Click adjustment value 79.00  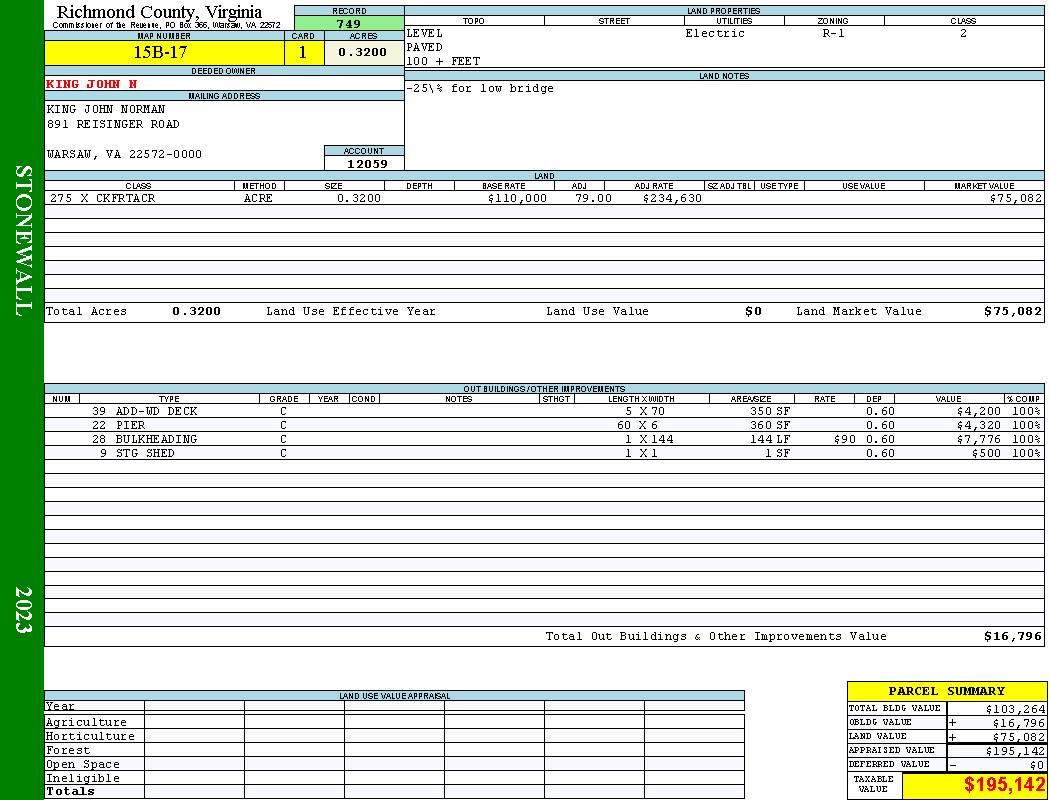click(593, 198)
